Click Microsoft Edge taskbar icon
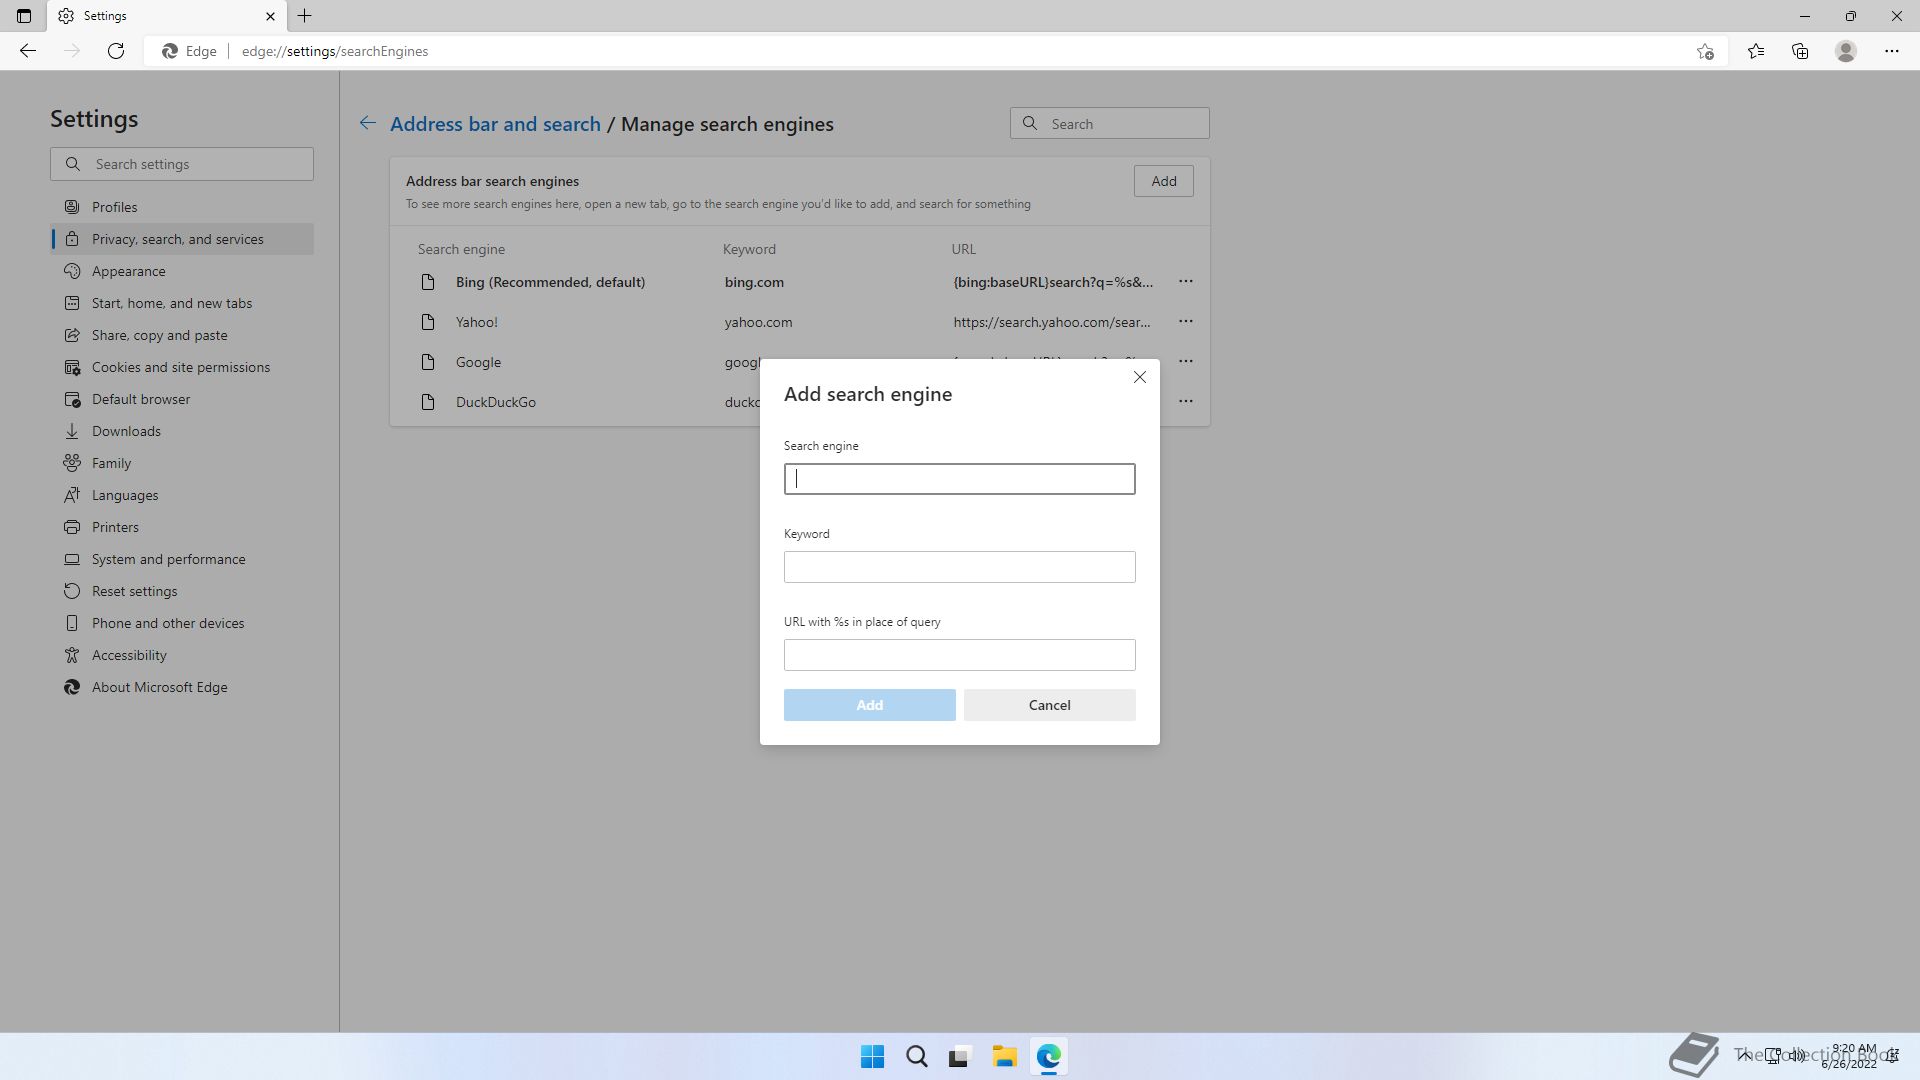Image resolution: width=1920 pixels, height=1080 pixels. click(x=1048, y=1057)
